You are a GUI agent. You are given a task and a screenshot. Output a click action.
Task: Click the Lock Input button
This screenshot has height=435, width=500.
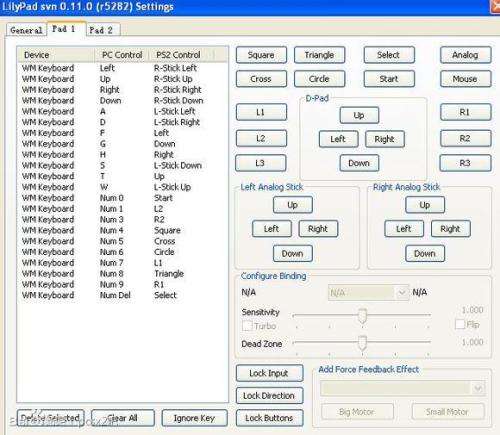[x=269, y=373]
